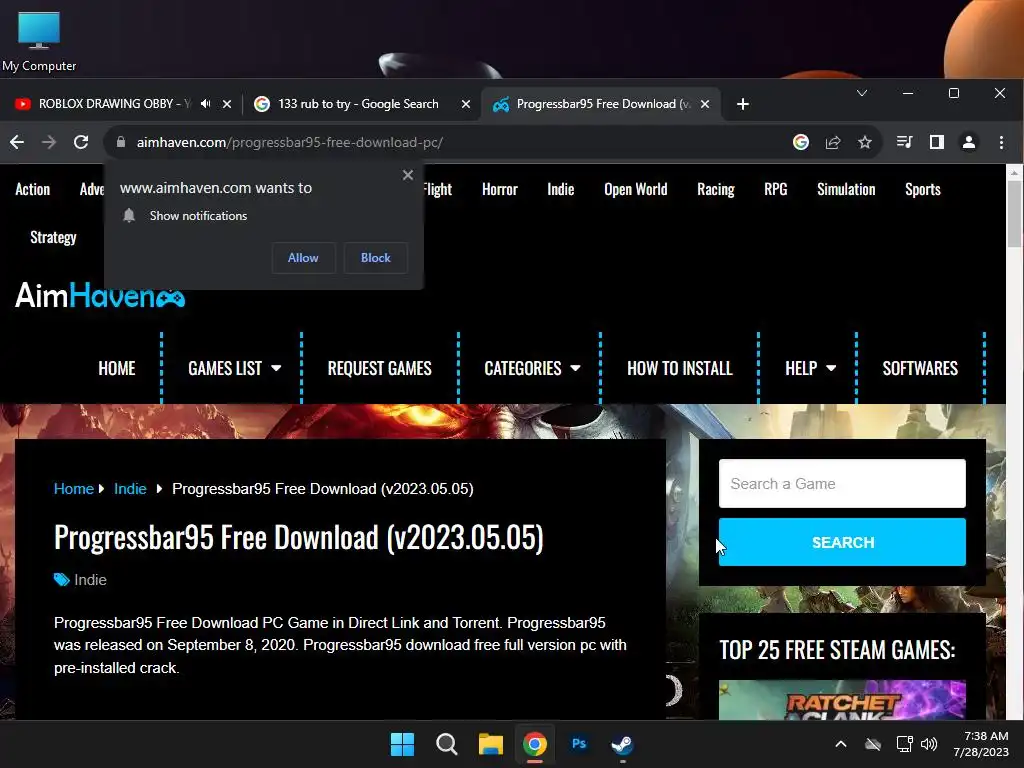Go back to the previous page

coord(18,142)
